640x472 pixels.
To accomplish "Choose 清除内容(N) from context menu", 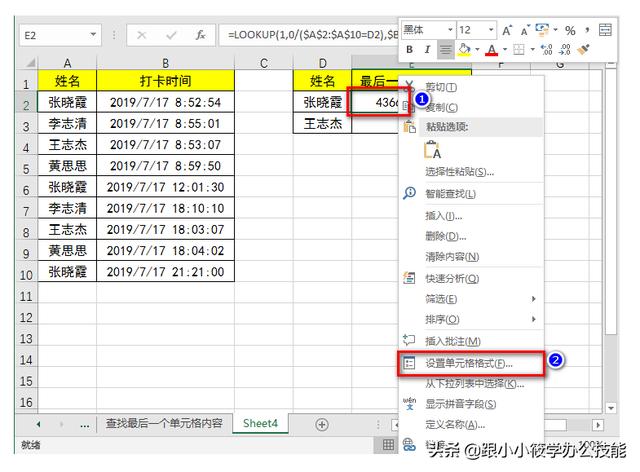I will point(471,257).
